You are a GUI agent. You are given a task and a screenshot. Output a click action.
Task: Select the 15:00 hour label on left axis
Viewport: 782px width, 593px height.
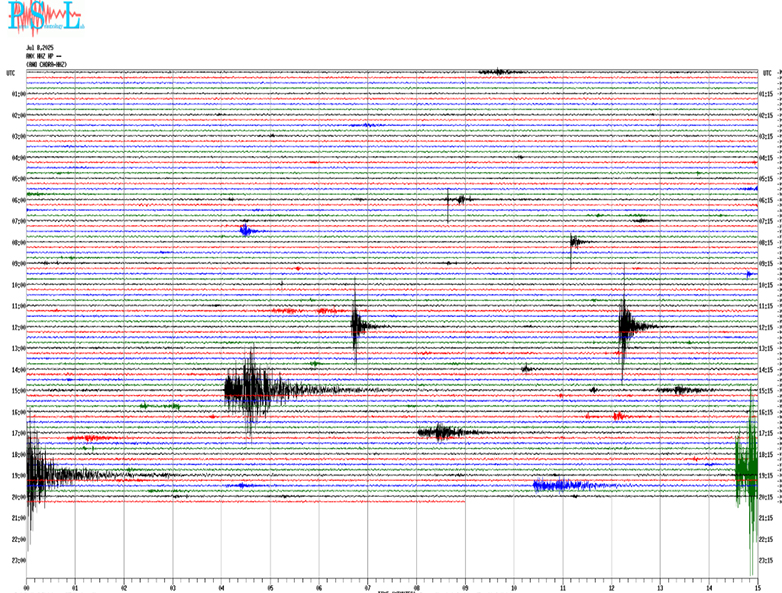(x=17, y=391)
